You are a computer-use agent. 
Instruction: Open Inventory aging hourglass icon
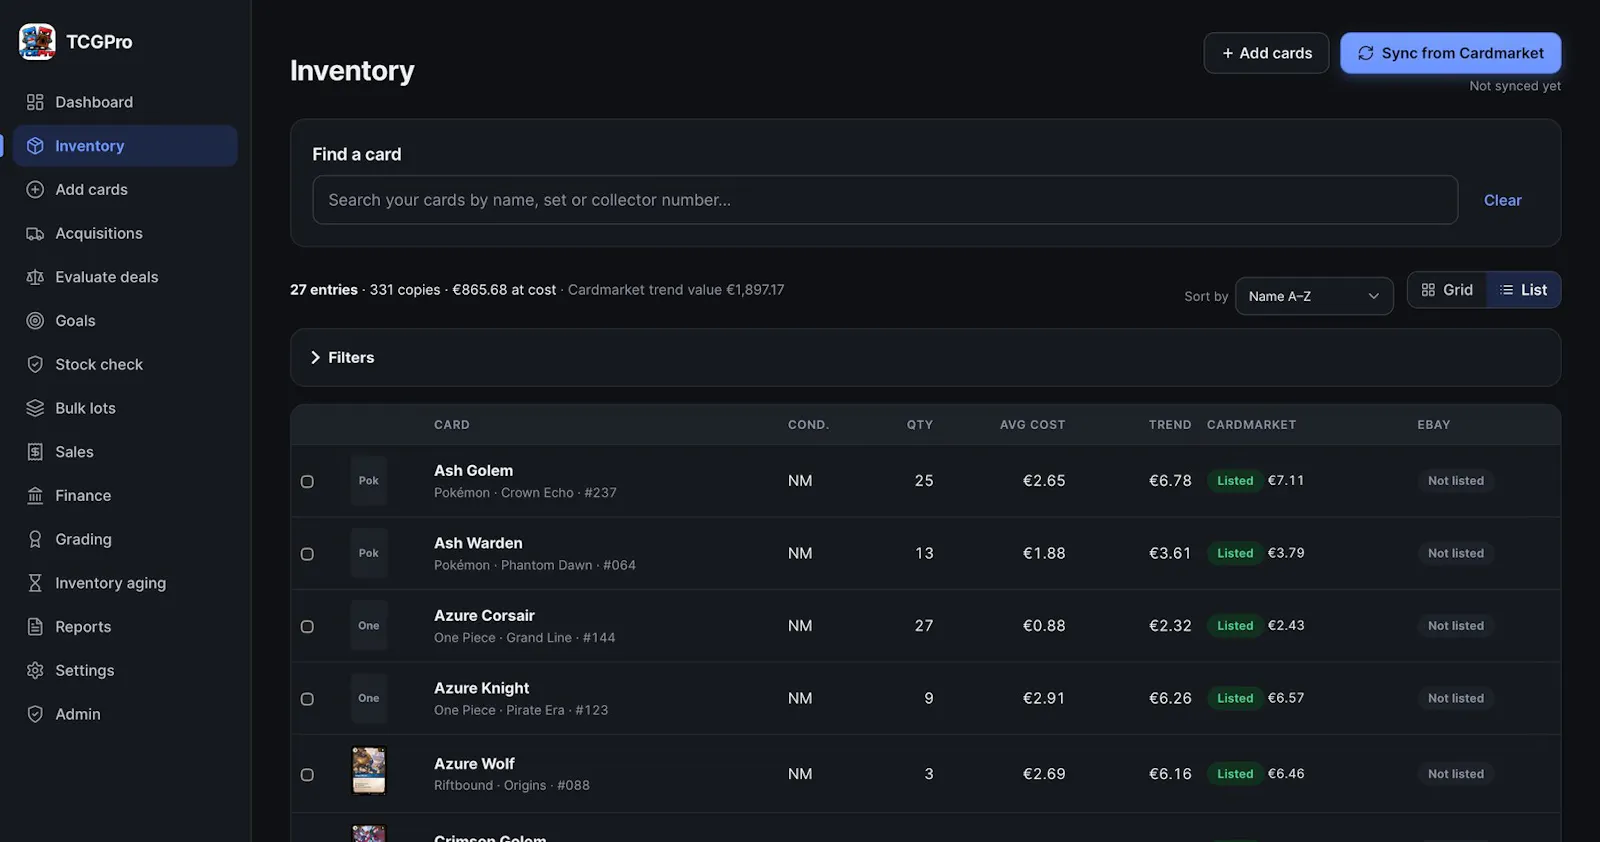coord(35,583)
